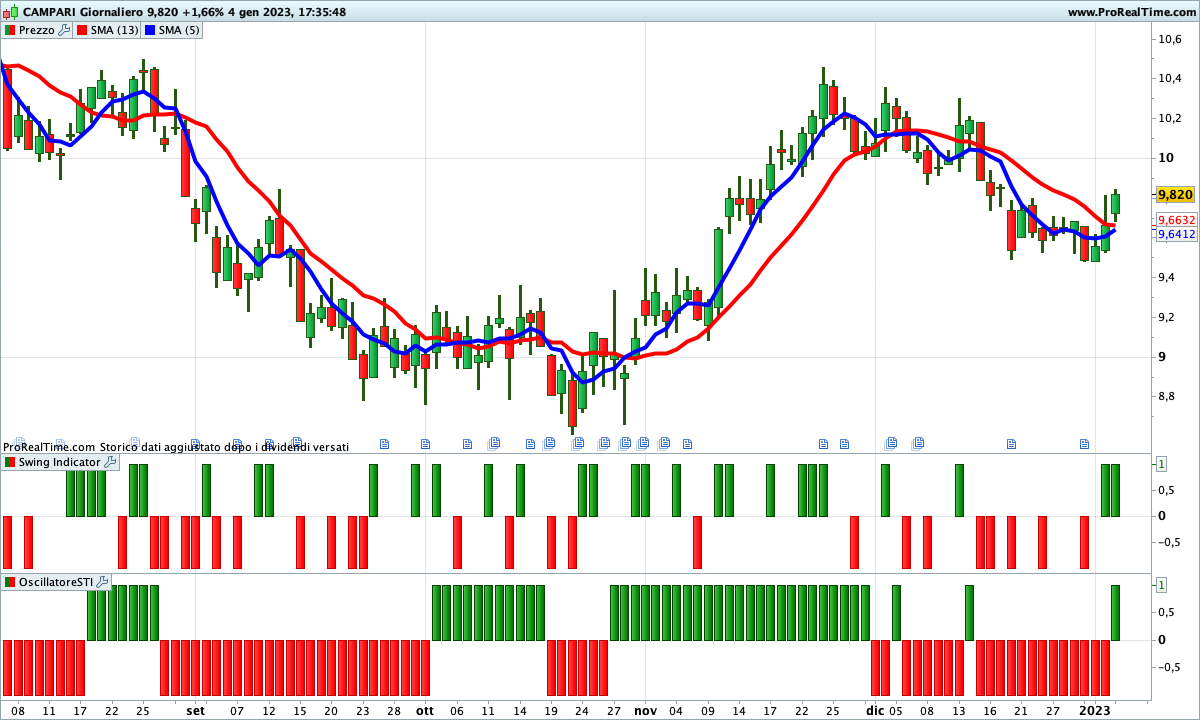The width and height of the screenshot is (1200, 720).
Task: Click the 8,8 price axis value
Action: click(x=1168, y=396)
